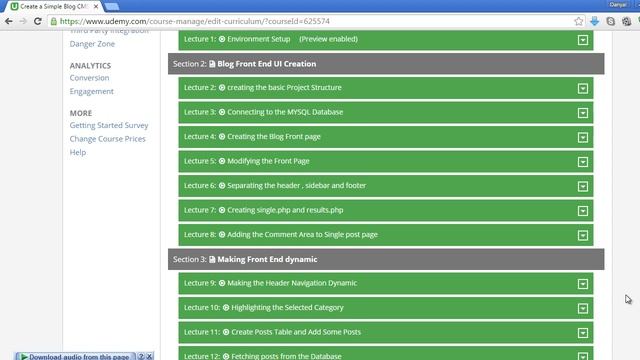Image resolution: width=640 pixels, height=360 pixels.
Task: Expand Lecture 4 Blog Front page row
Action: 583,138
